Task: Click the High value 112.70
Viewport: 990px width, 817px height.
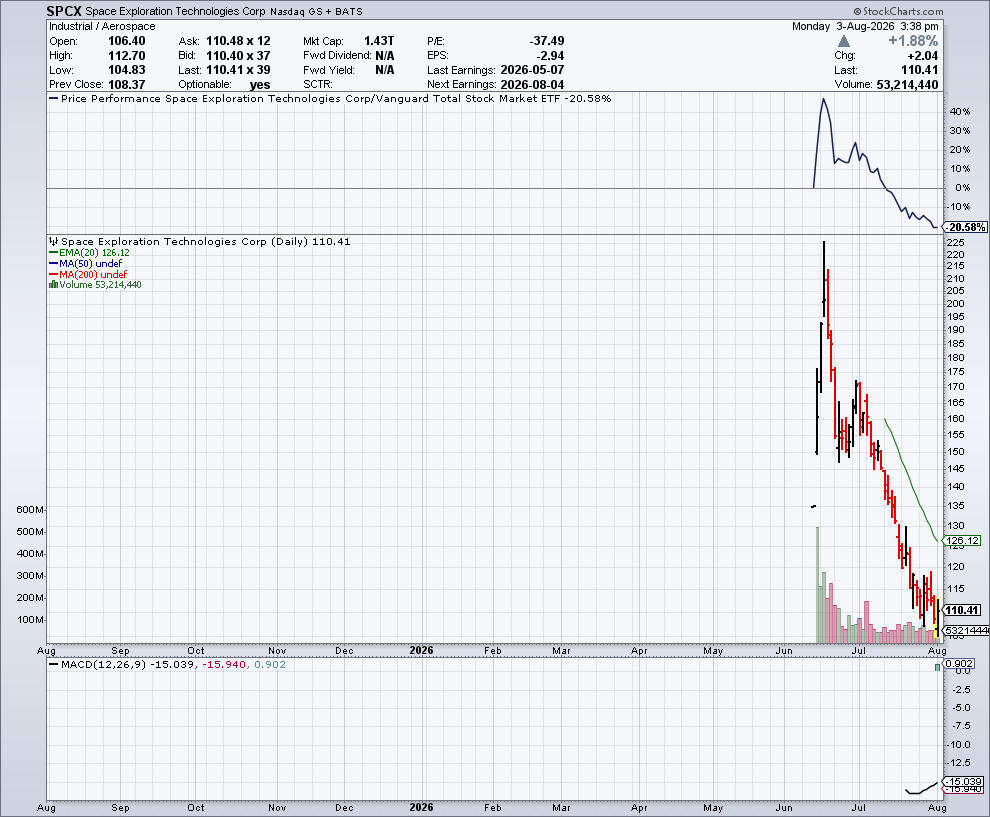Action: (126, 56)
